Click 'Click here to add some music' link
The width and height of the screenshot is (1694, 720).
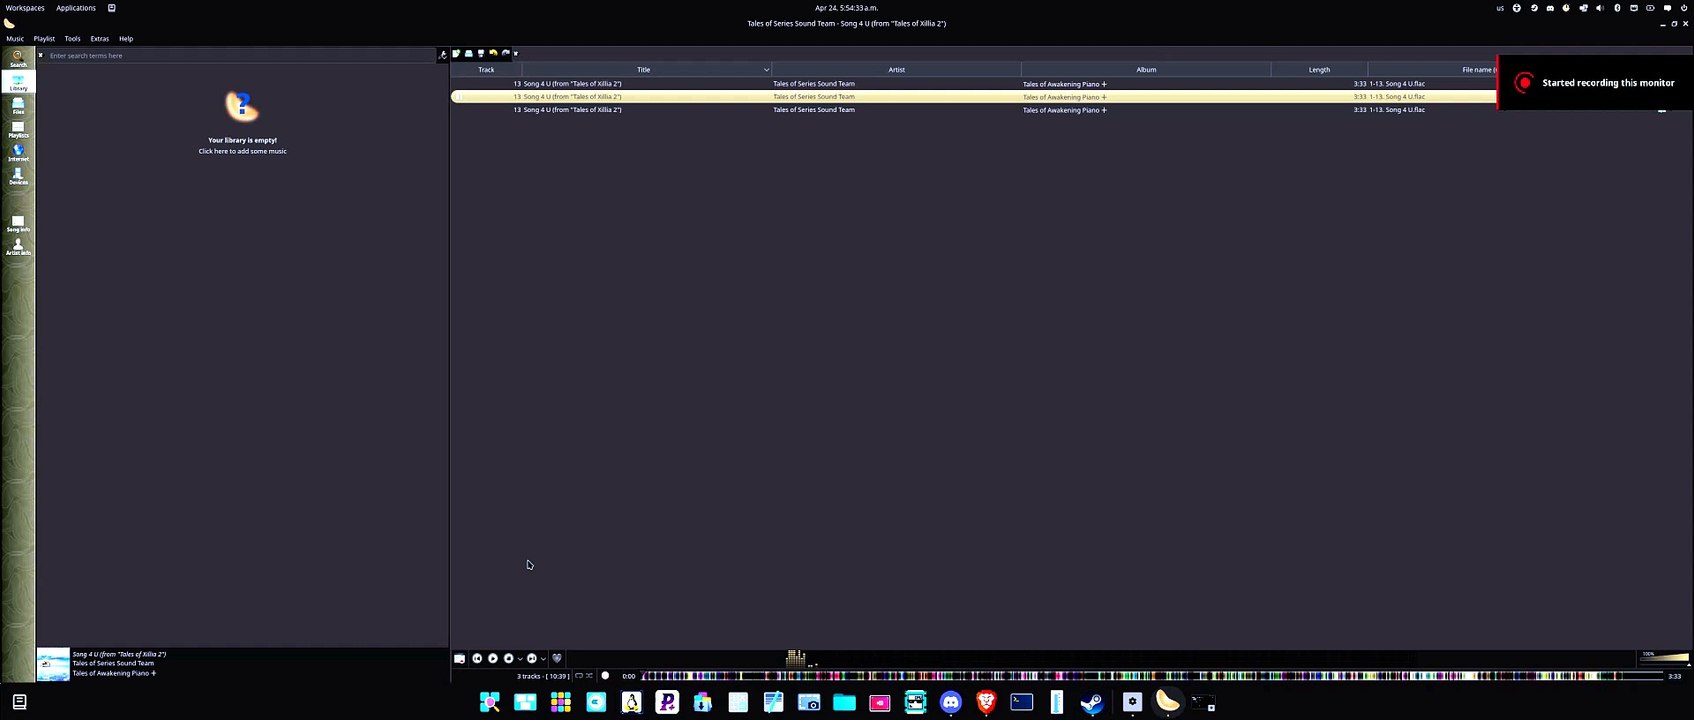242,151
